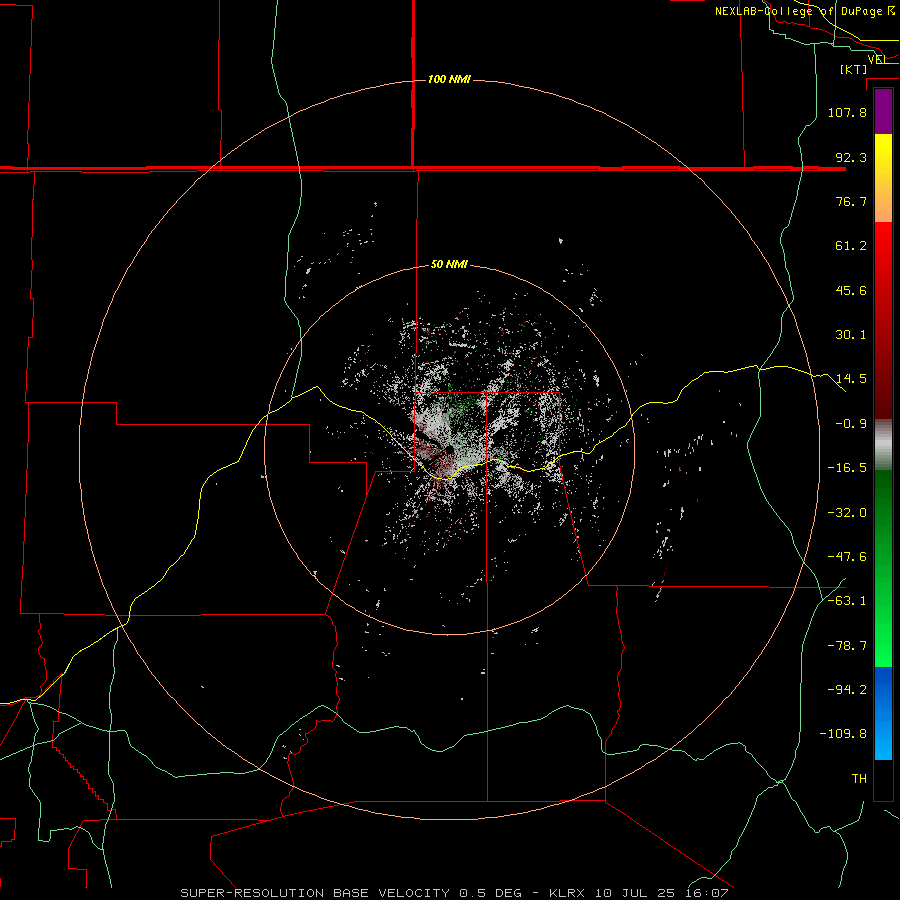Viewport: 900px width, 900px height.
Task: Click the green segment of the color bar
Action: click(x=883, y=568)
